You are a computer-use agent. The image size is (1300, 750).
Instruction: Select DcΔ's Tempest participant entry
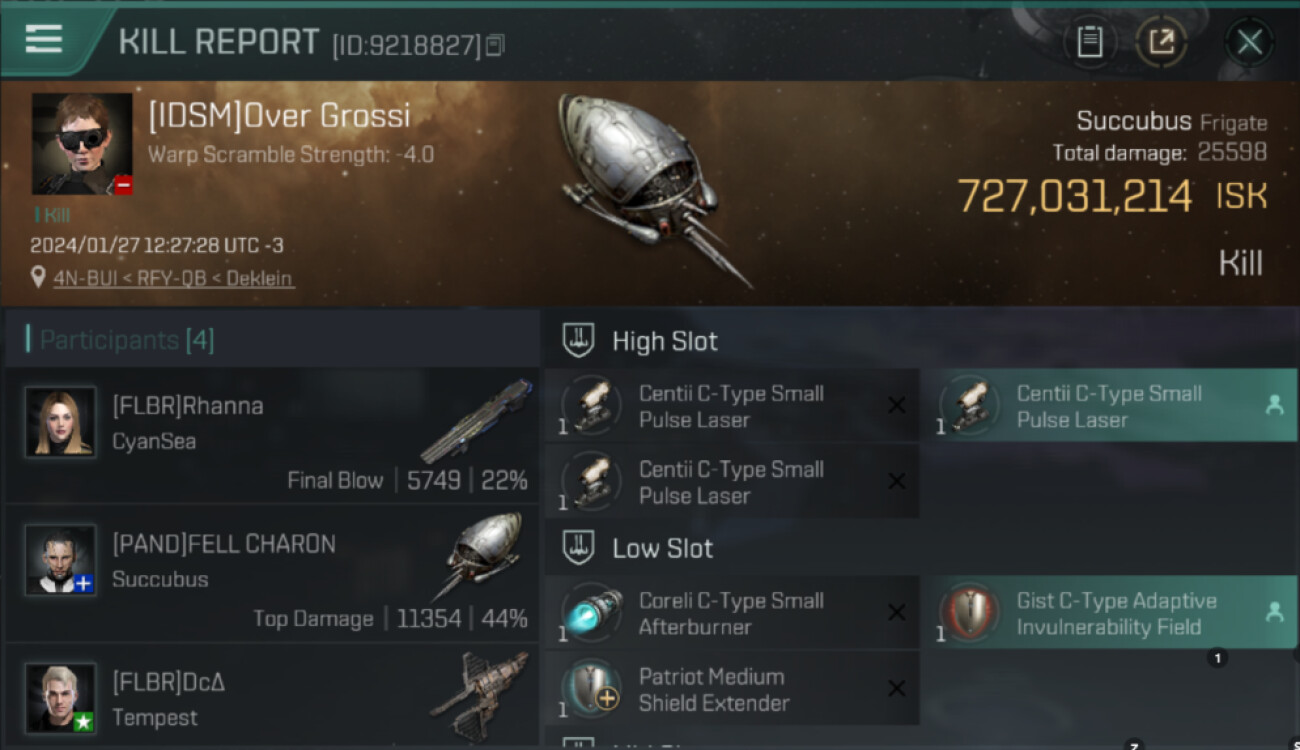(272, 696)
